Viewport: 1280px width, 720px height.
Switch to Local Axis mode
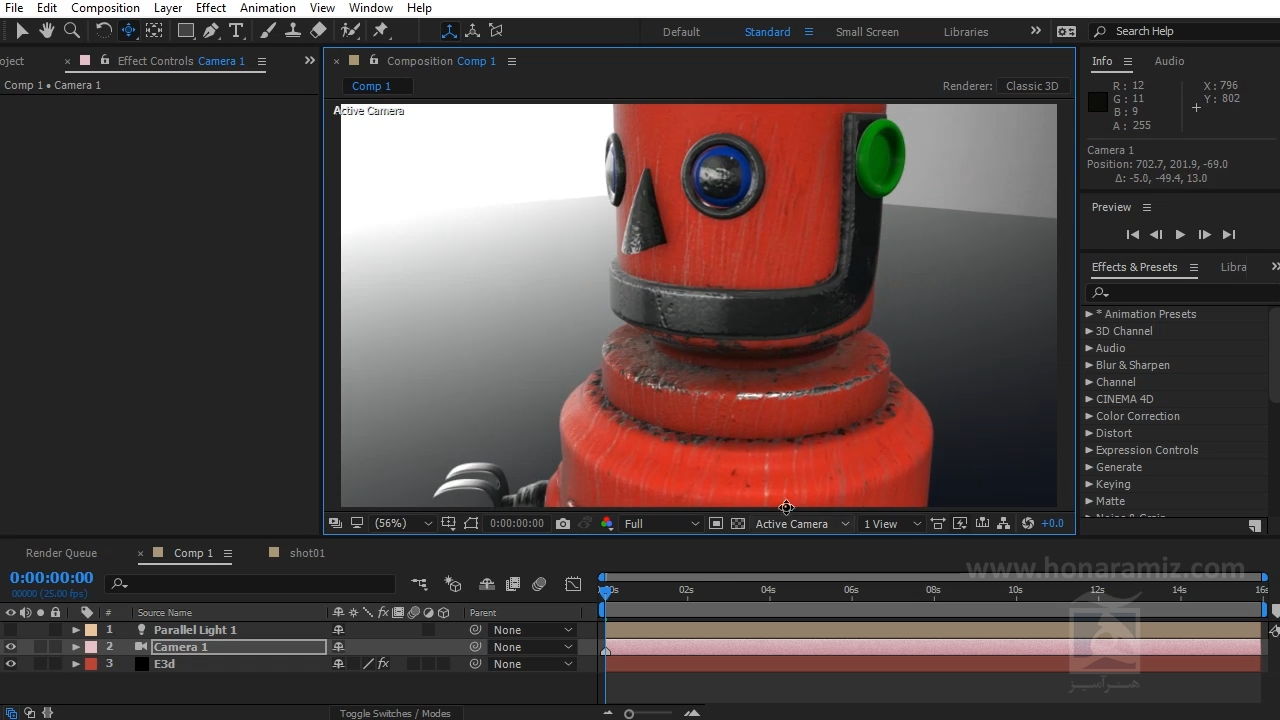click(449, 31)
